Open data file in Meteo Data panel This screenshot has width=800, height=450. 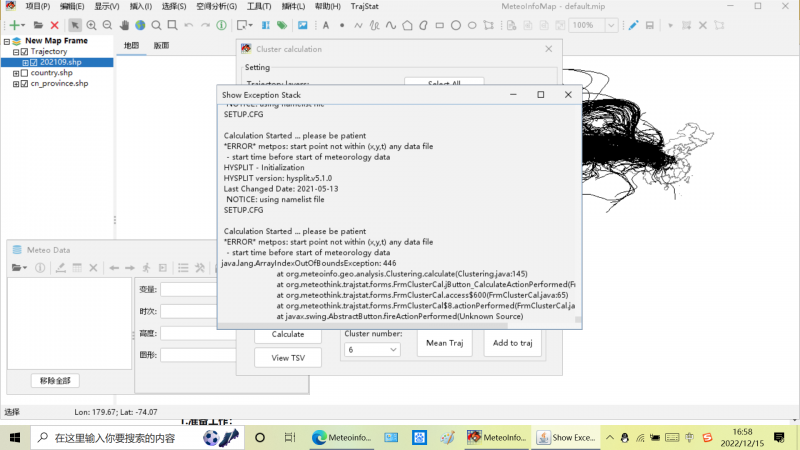click(x=19, y=267)
